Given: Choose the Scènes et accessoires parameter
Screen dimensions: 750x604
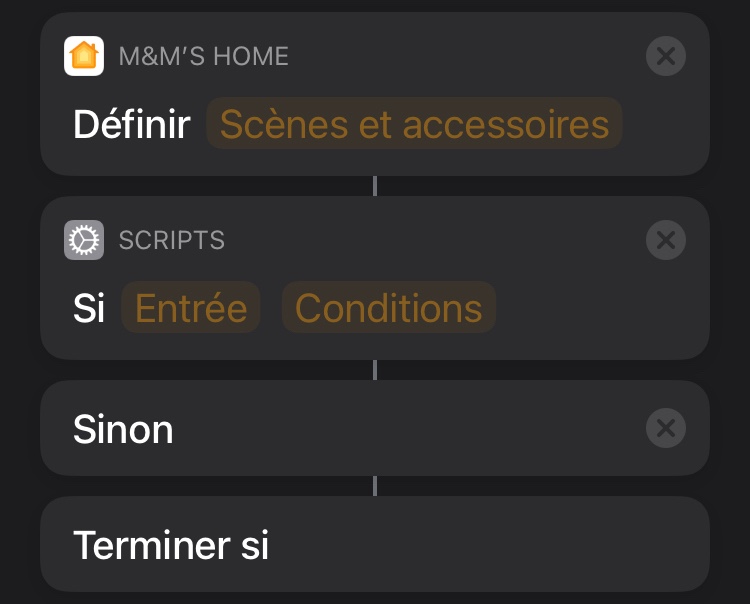Looking at the screenshot, I should point(414,125).
